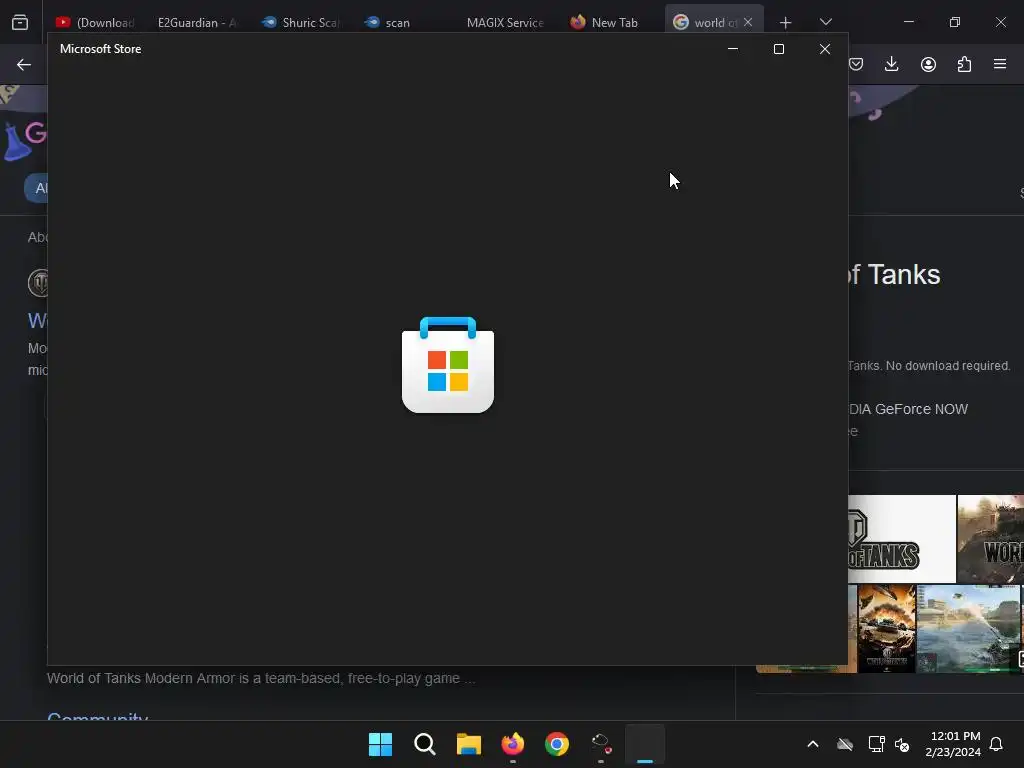Open the battlefield landscape screenshot thumbnail
Image resolution: width=1024 pixels, height=768 pixels.
coord(968,629)
